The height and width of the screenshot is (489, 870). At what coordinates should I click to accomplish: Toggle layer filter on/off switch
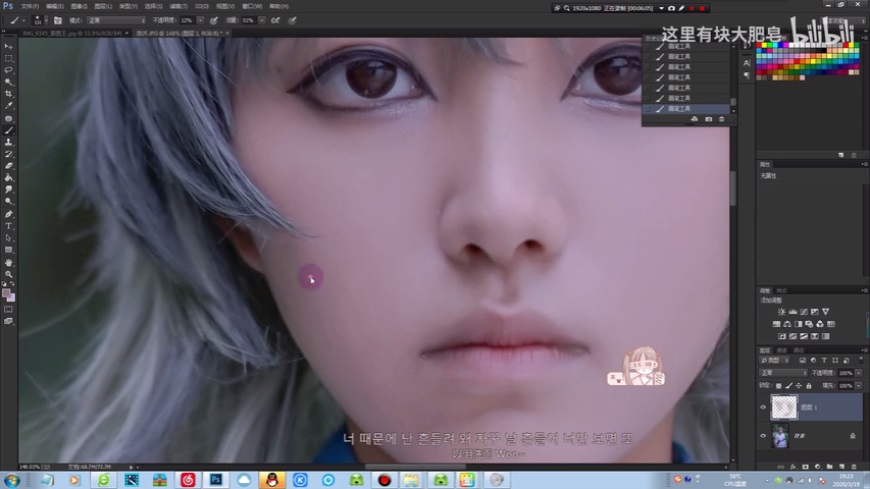point(861,361)
